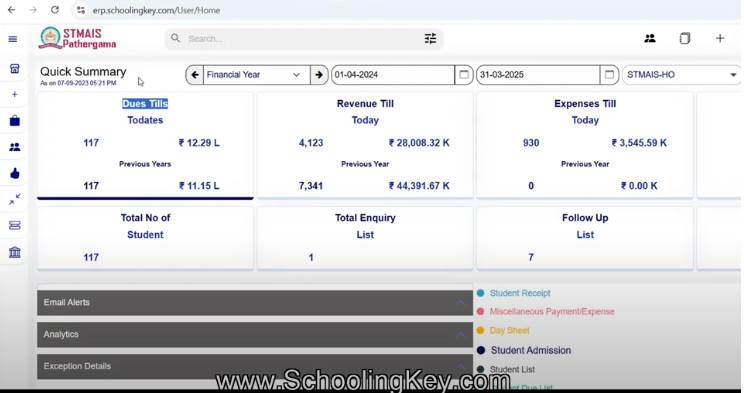The width and height of the screenshot is (744, 393).
Task: Click the collapse arrows icon in sidebar
Action: coord(15,199)
